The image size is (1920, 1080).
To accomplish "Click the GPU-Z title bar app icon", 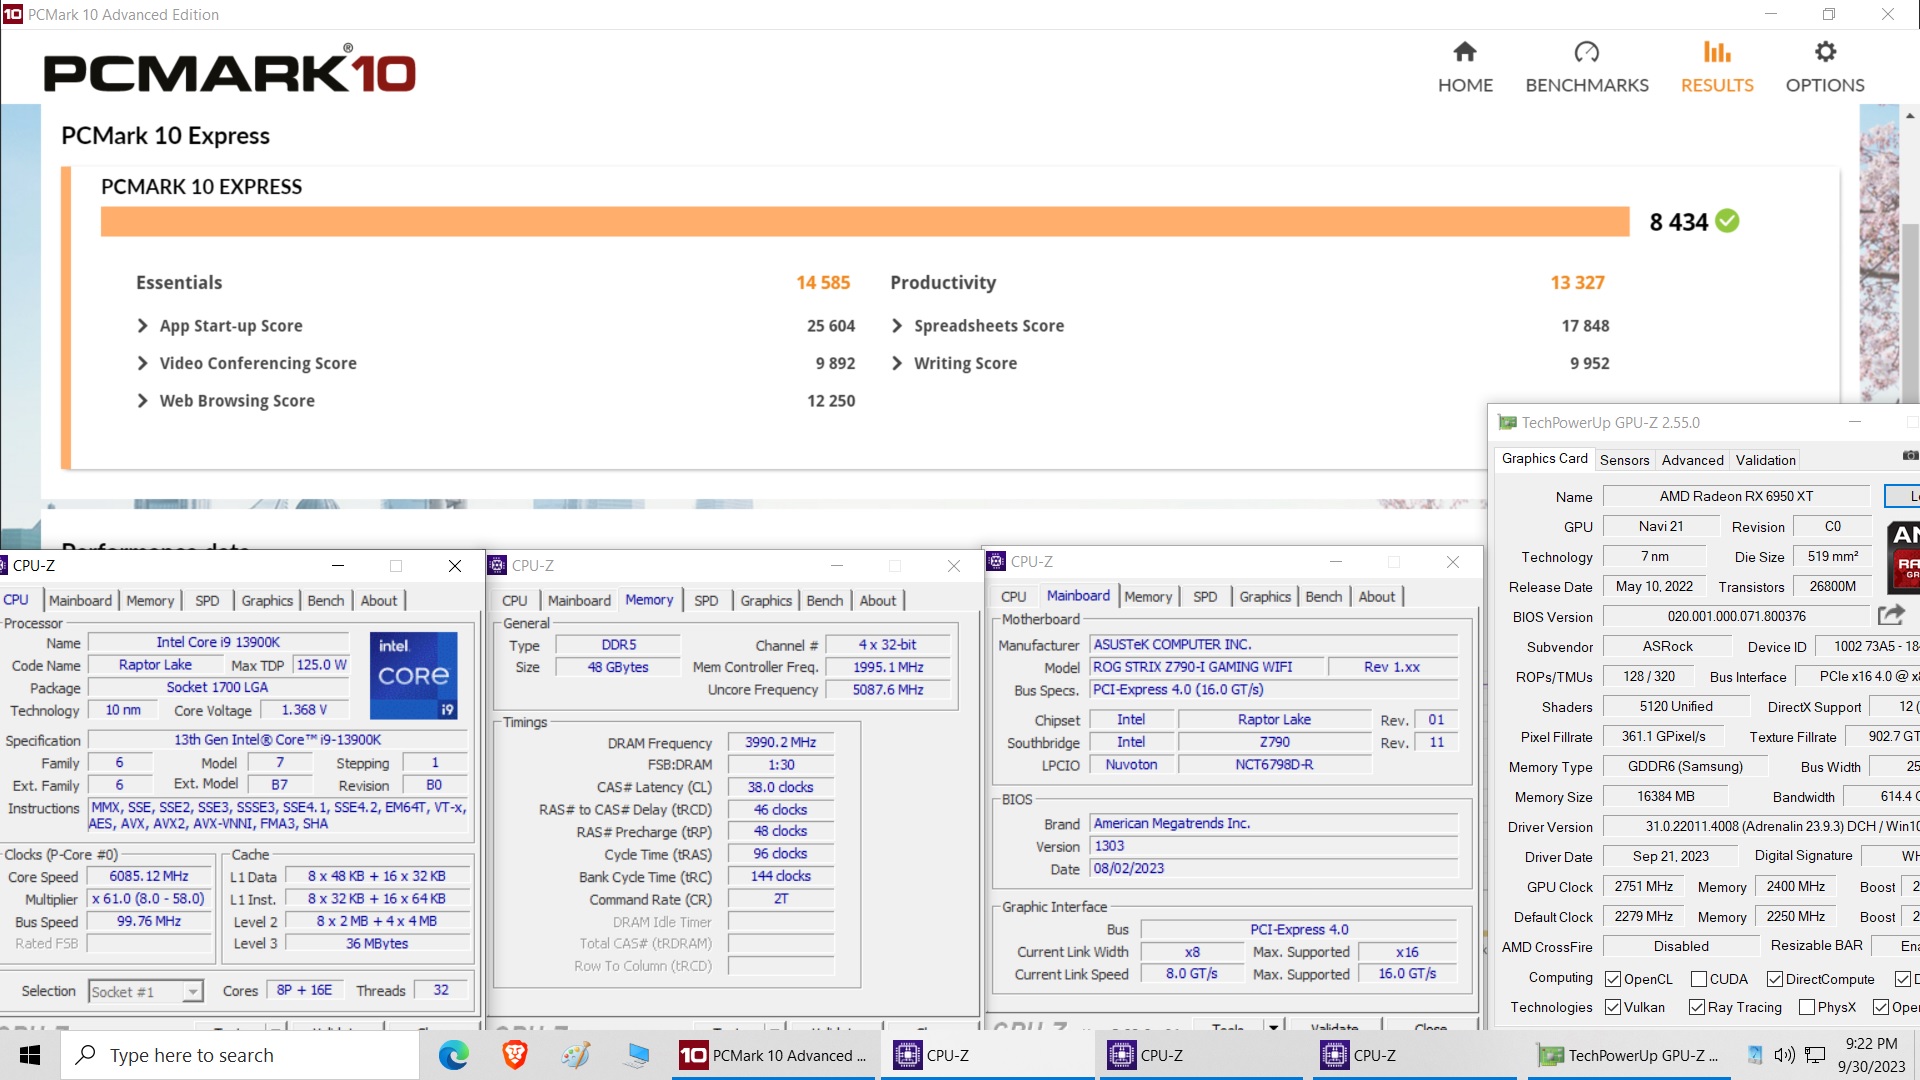I will click(x=1506, y=422).
